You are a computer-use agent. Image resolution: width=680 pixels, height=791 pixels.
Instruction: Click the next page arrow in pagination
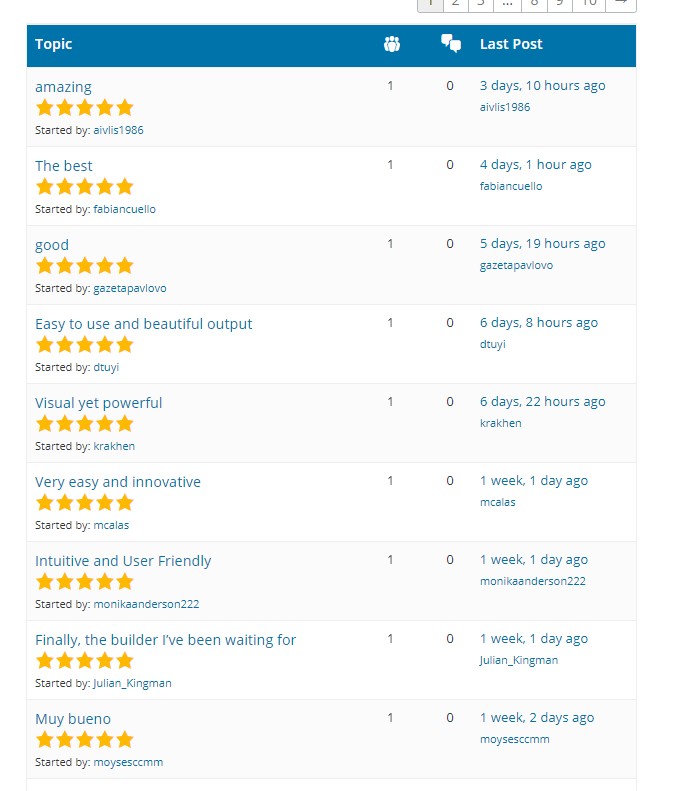tap(621, 4)
